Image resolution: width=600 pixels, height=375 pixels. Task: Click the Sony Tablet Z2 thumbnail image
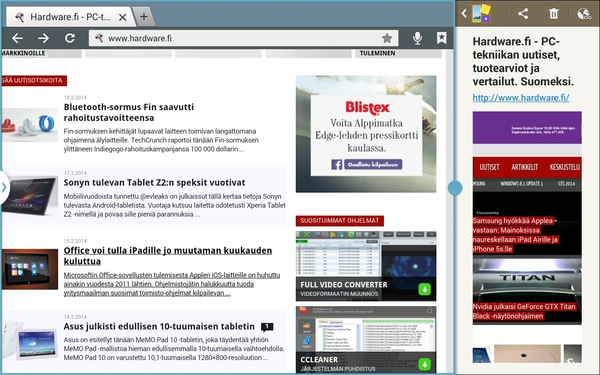click(29, 196)
